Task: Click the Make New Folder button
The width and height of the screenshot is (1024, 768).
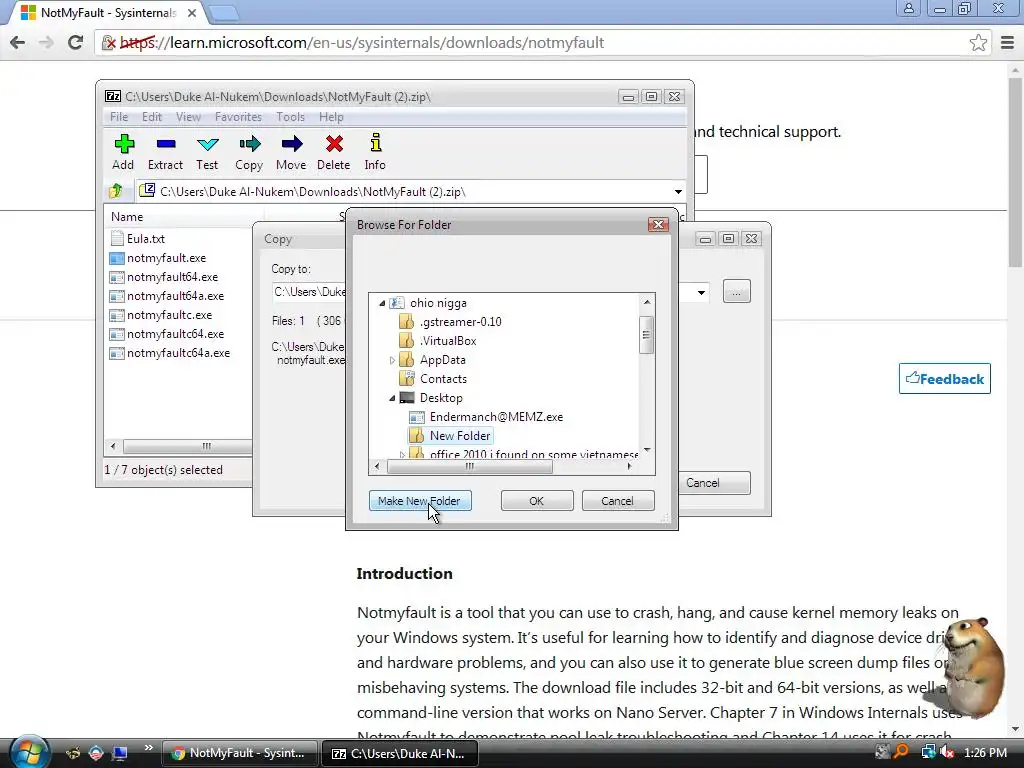Action: [420, 501]
